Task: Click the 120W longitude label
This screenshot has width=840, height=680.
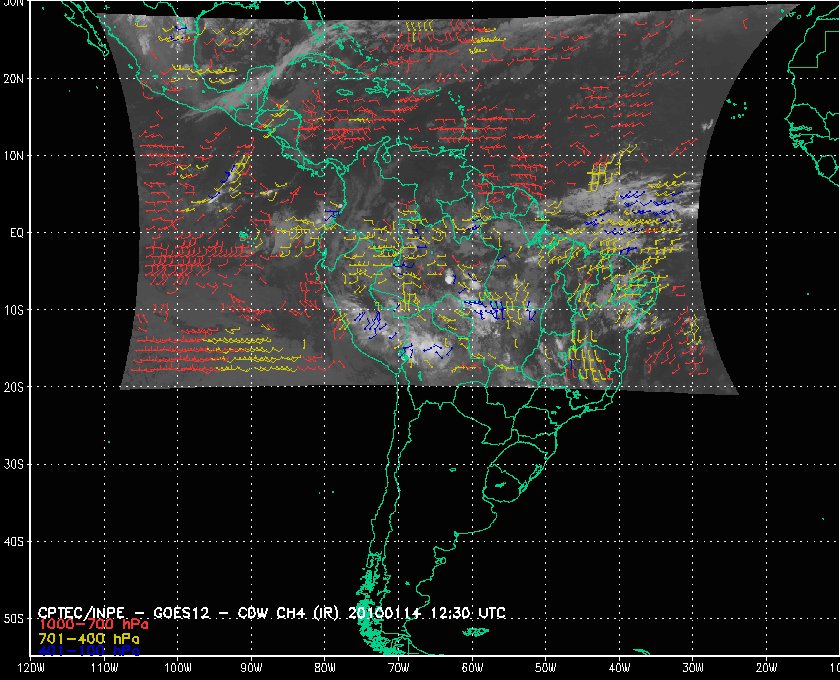Action: [31, 667]
